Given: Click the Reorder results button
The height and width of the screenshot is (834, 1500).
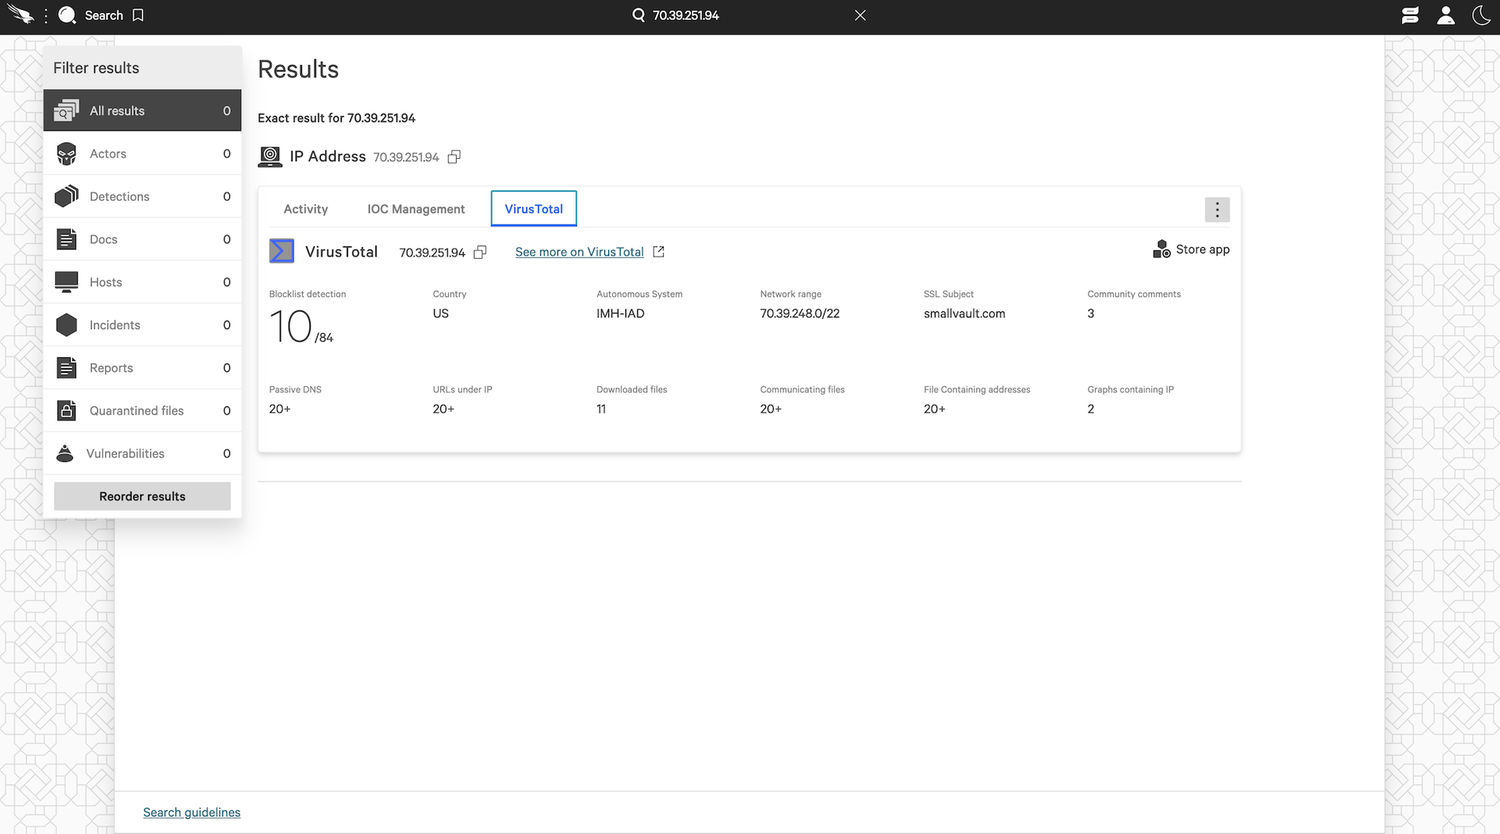Looking at the screenshot, I should (x=141, y=495).
